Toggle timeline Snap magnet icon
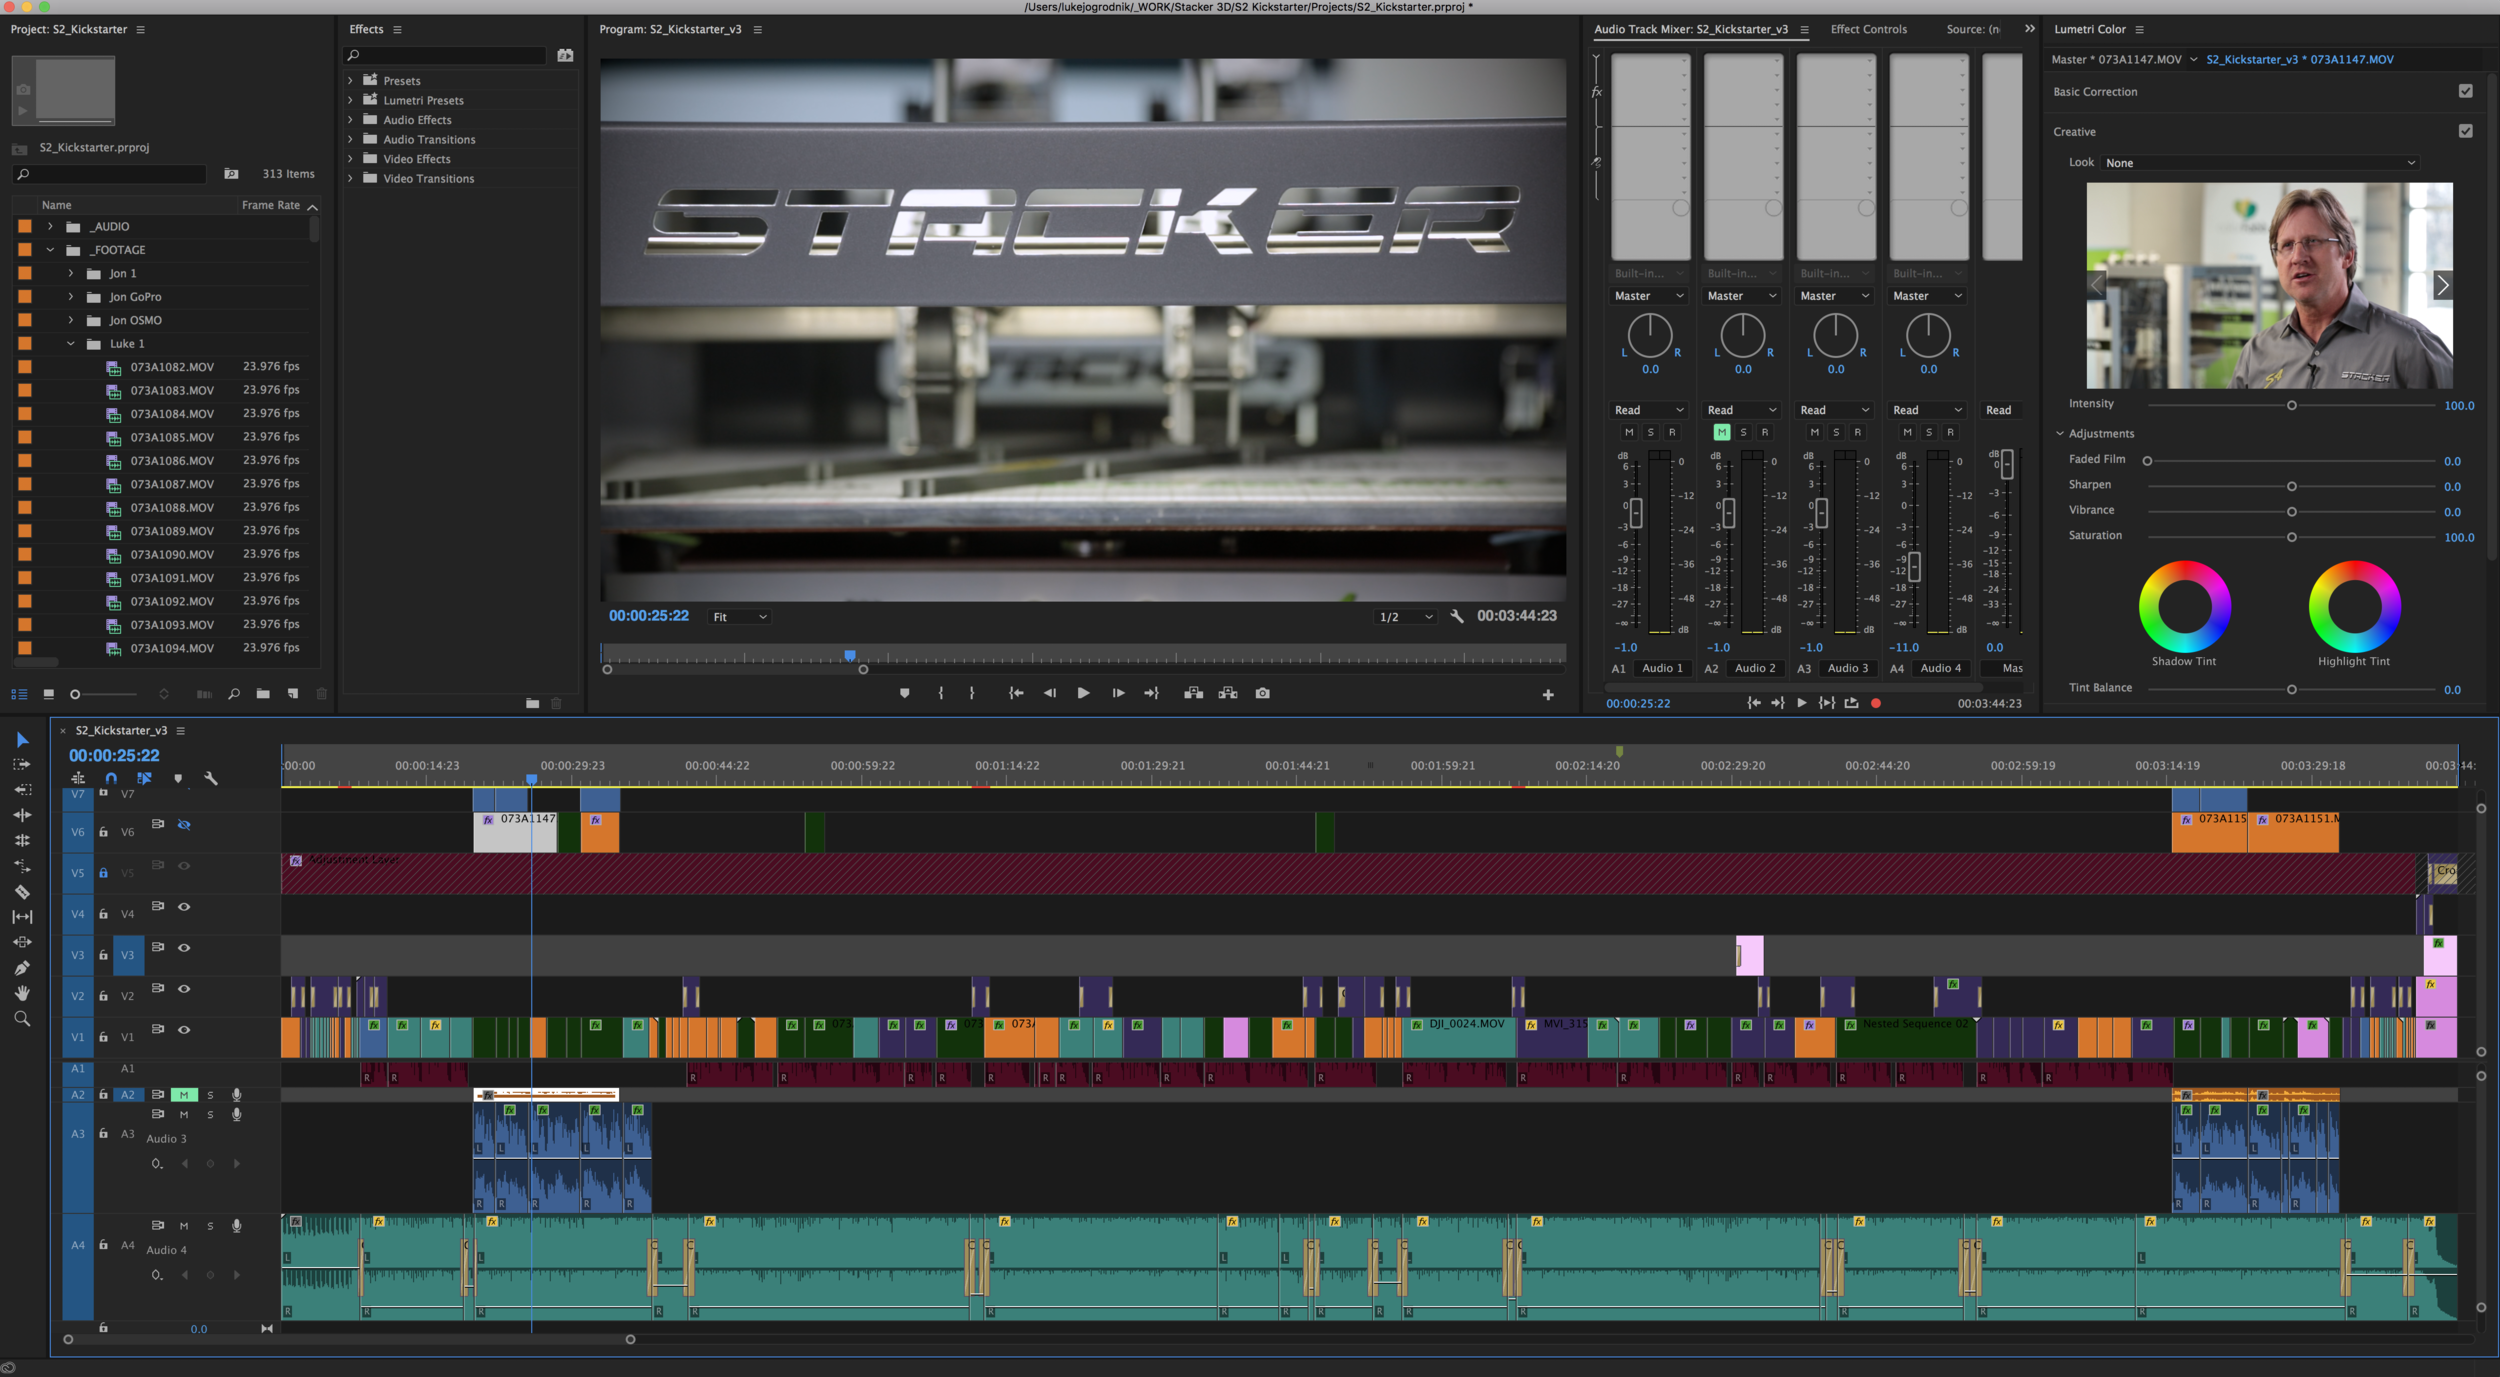The width and height of the screenshot is (2500, 1377). pyautogui.click(x=111, y=778)
